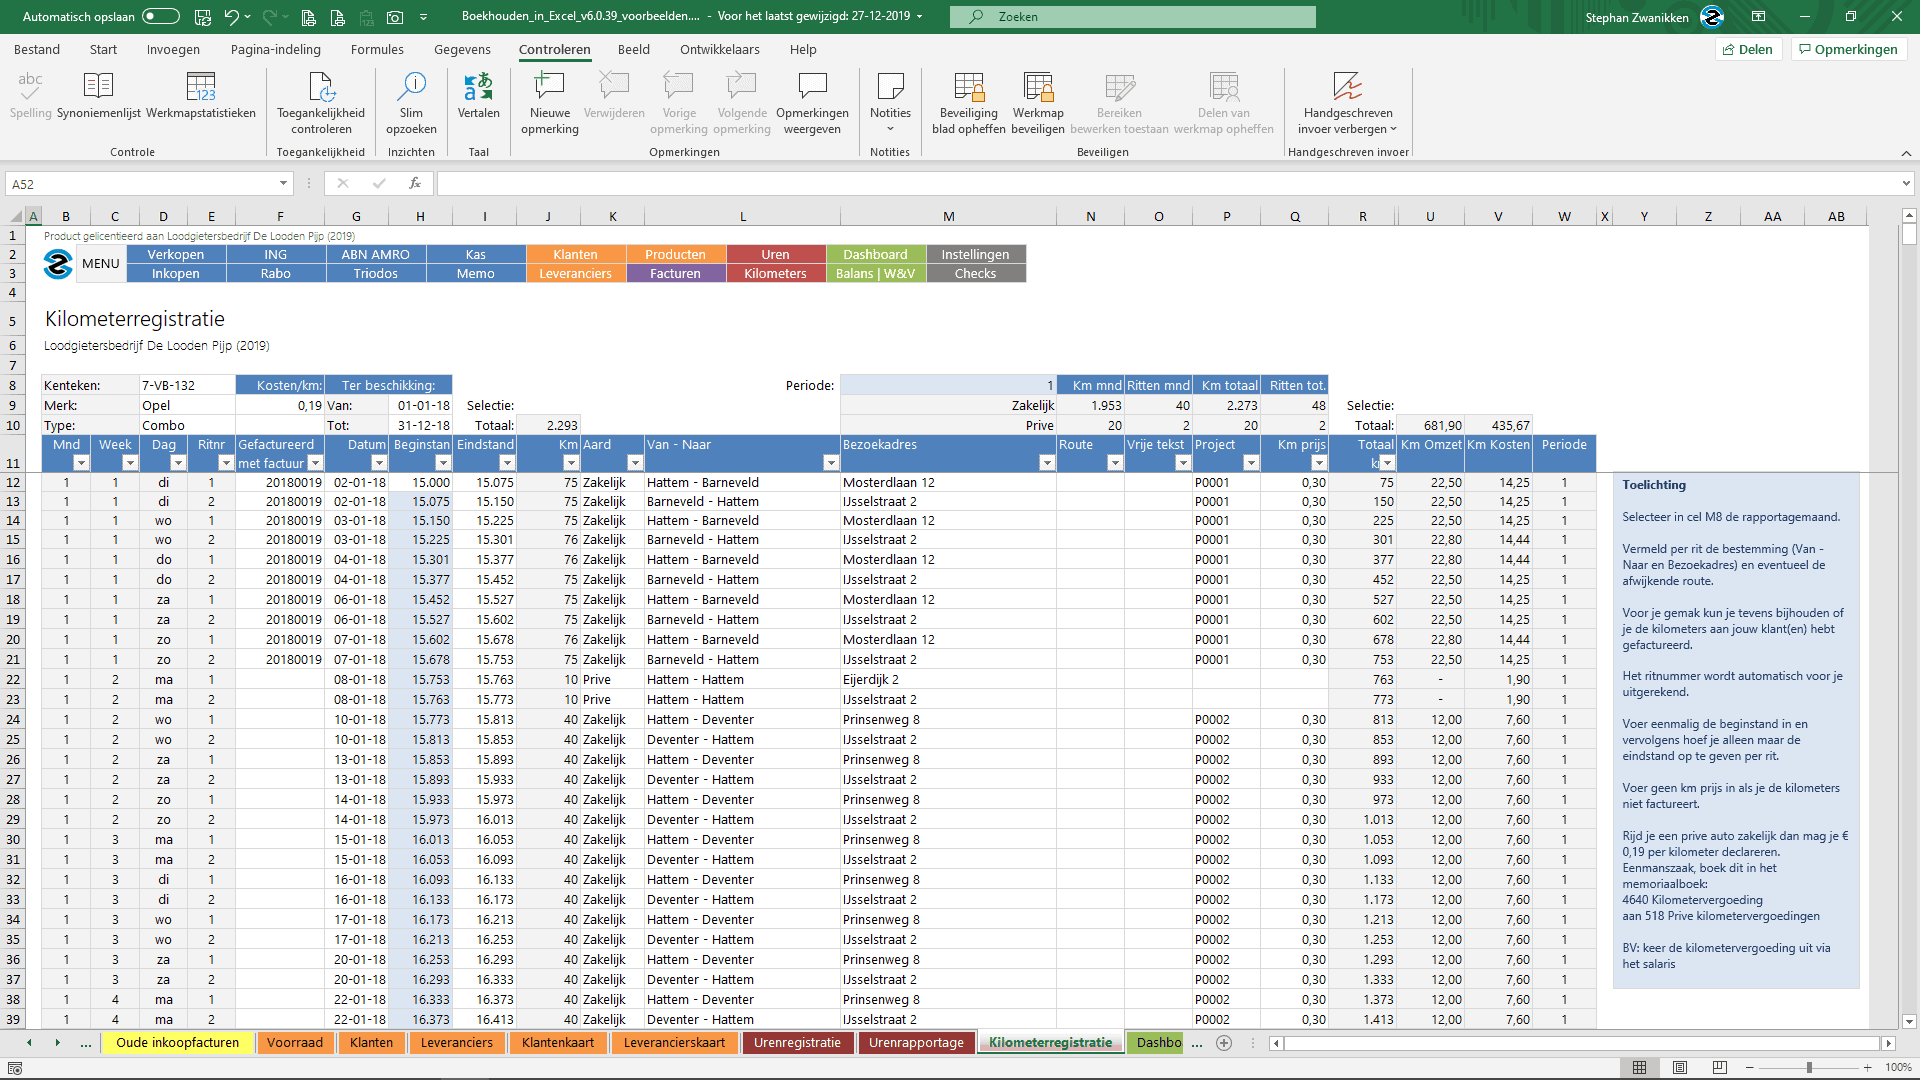
Task: Switch to page layout view button
Action: pos(1680,1068)
